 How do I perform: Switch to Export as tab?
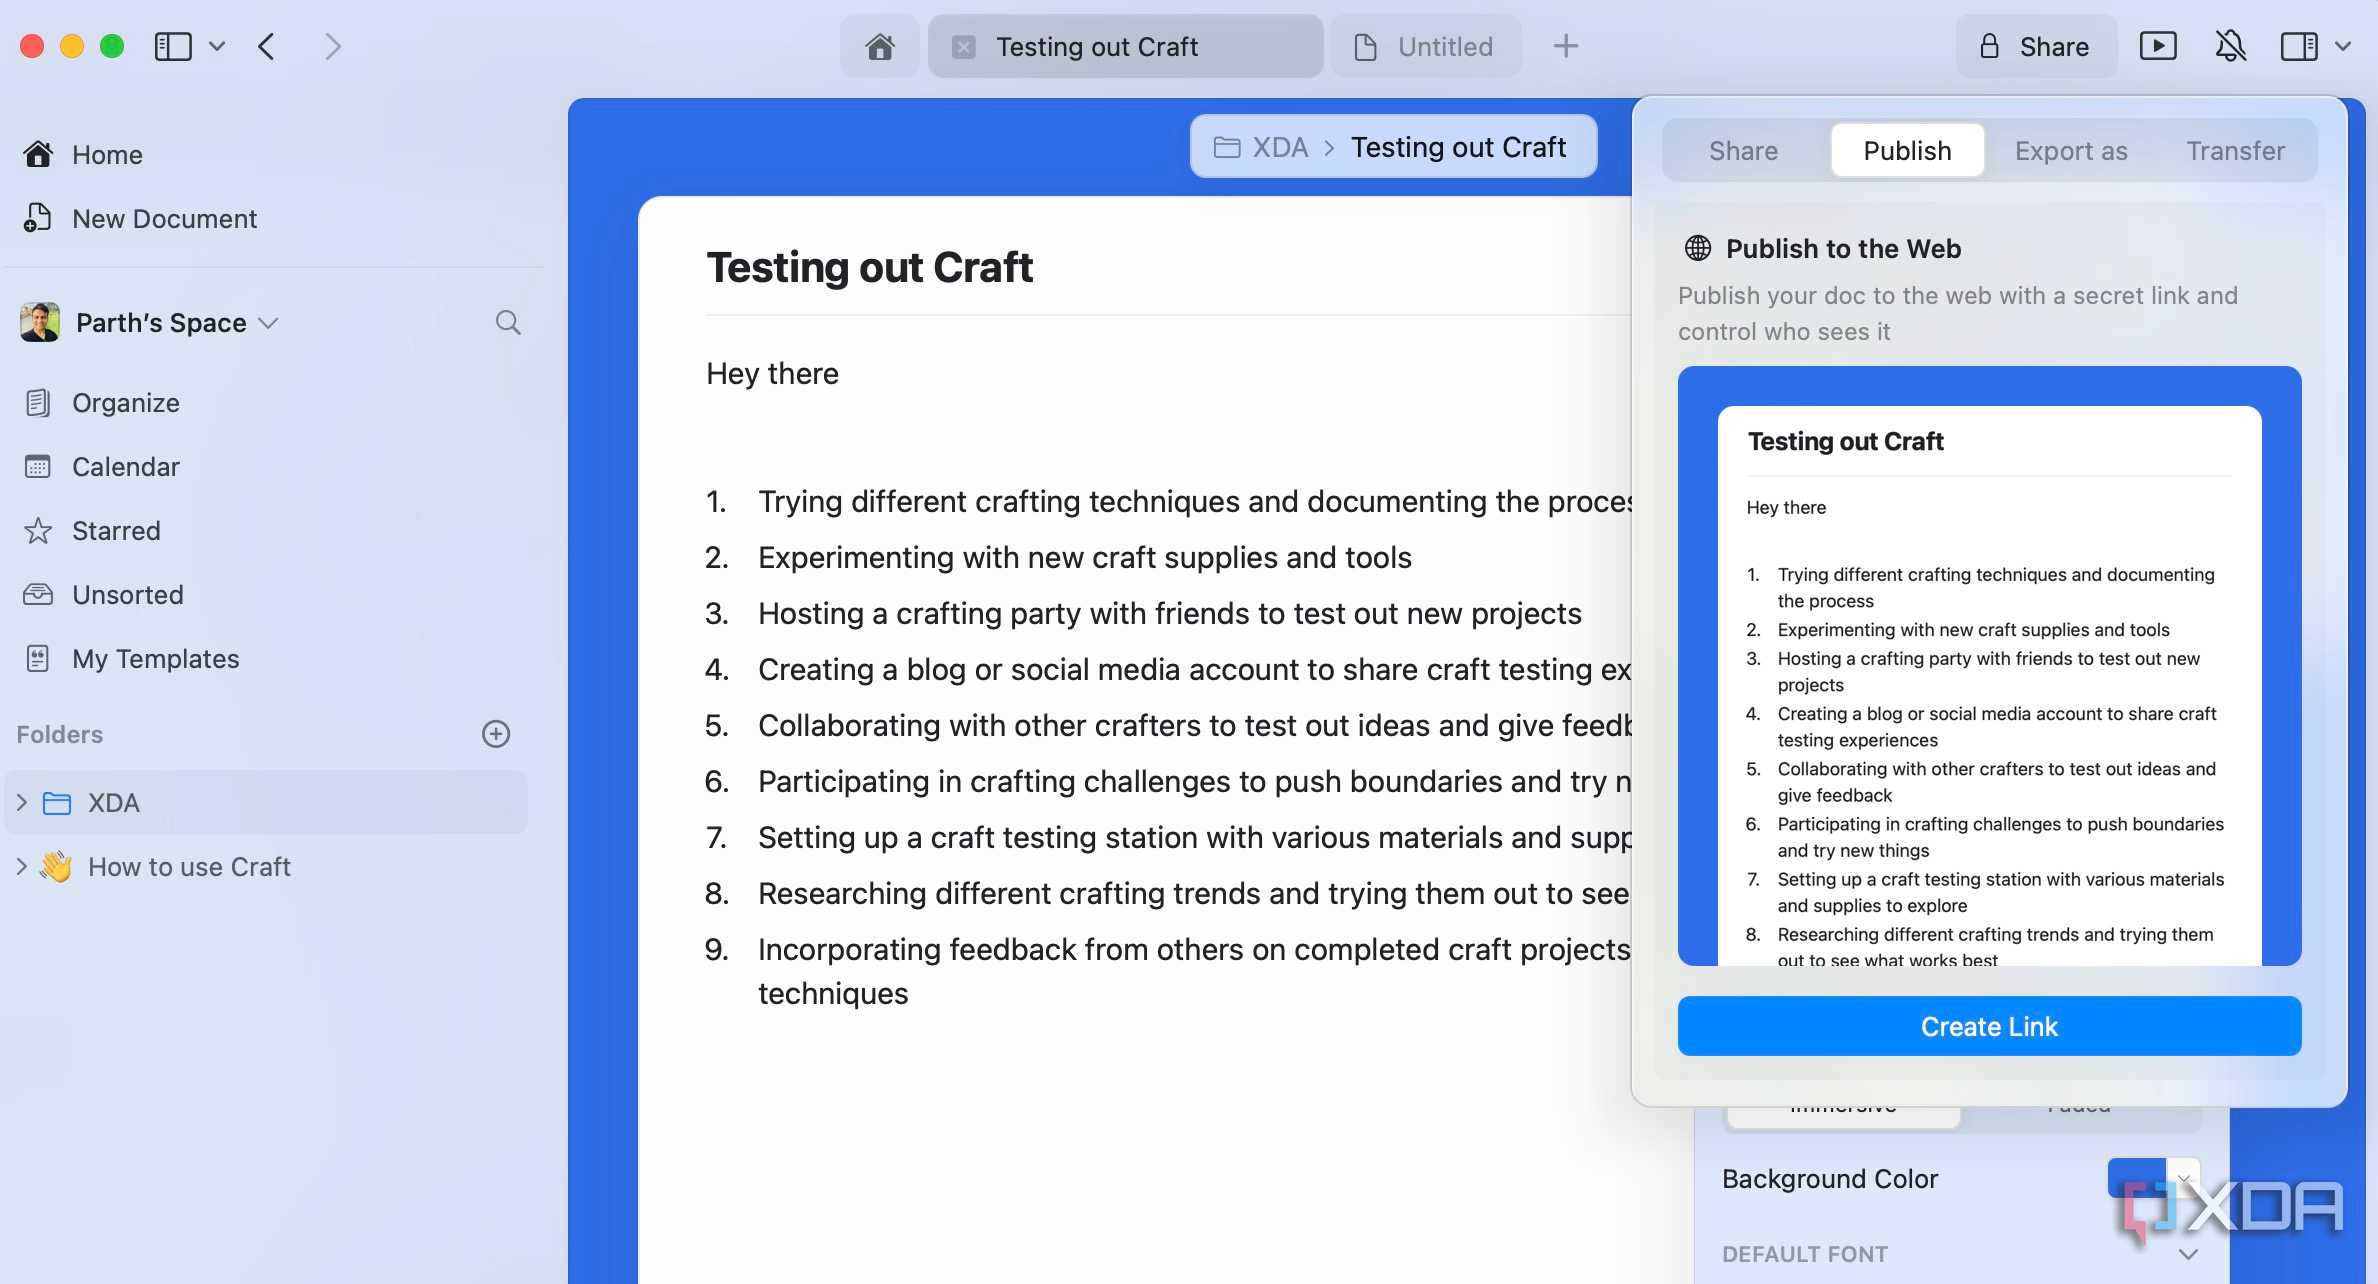click(2071, 150)
